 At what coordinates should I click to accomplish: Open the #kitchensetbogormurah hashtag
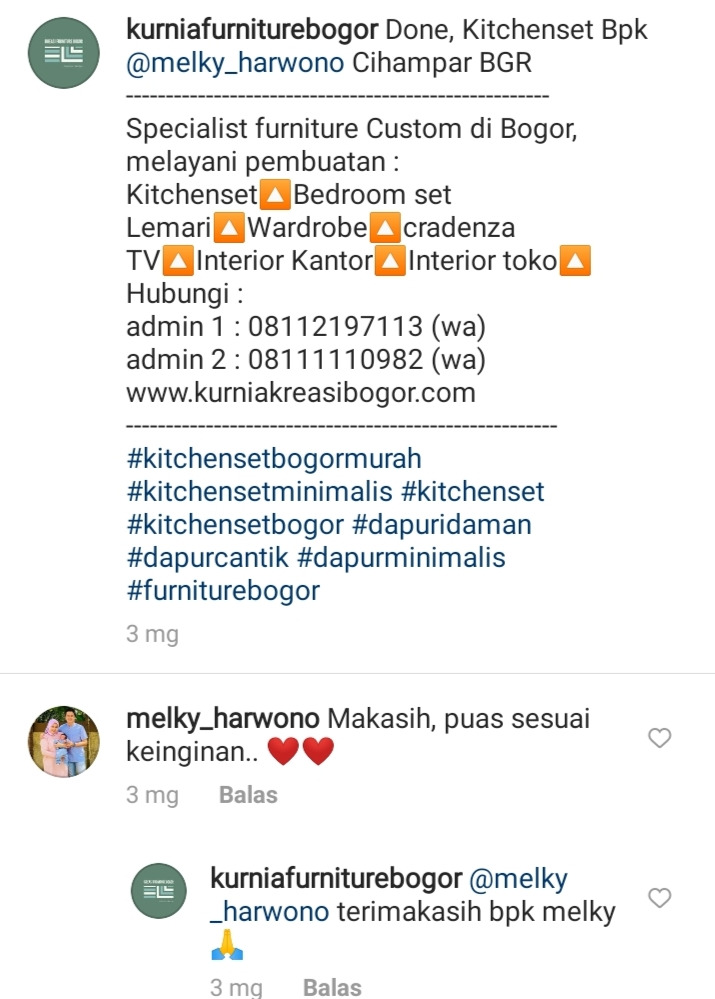pos(274,459)
